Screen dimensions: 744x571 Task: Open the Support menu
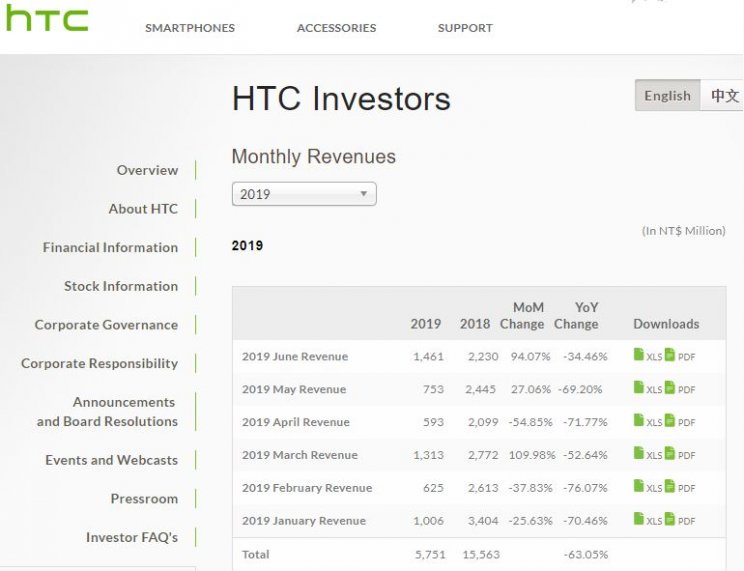click(x=465, y=28)
